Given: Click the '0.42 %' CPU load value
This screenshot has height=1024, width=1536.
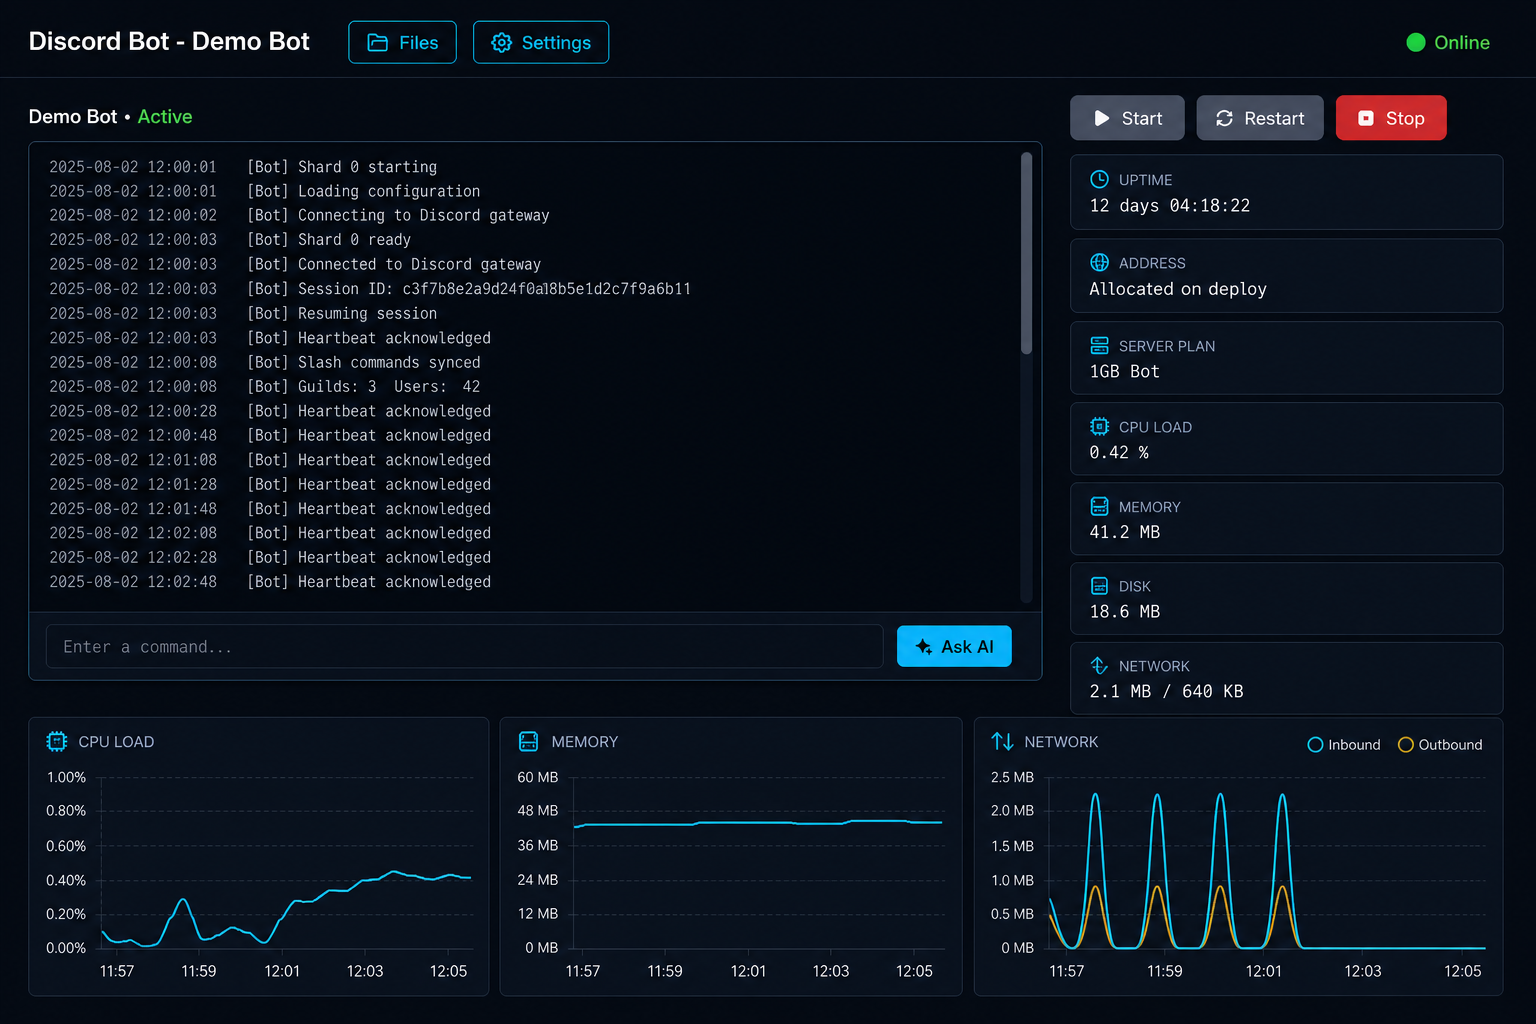Looking at the screenshot, I should coord(1119,453).
